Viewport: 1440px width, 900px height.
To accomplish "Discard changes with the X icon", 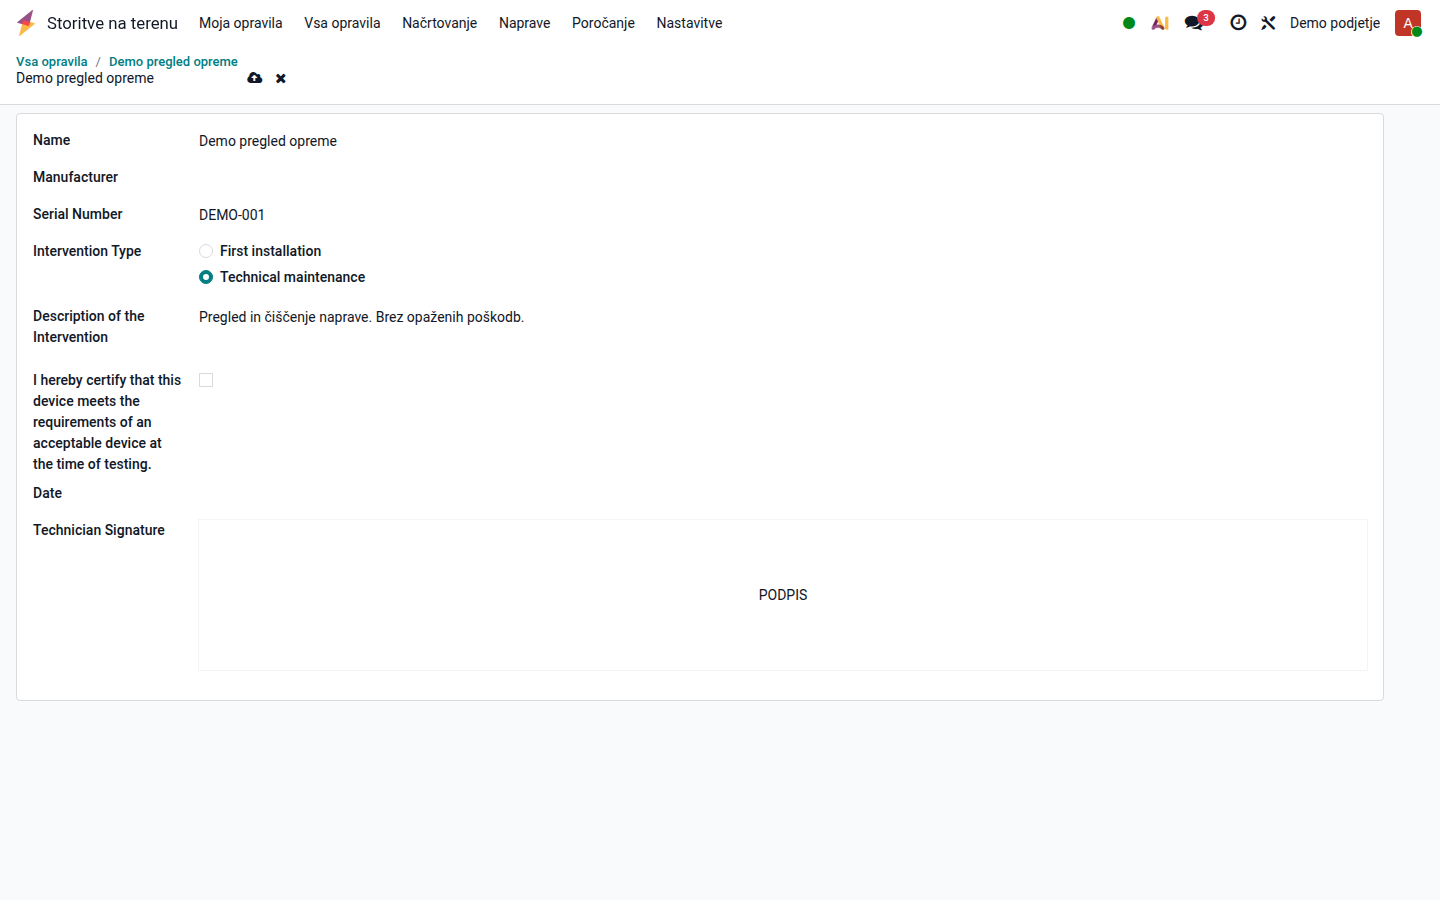I will tap(281, 78).
